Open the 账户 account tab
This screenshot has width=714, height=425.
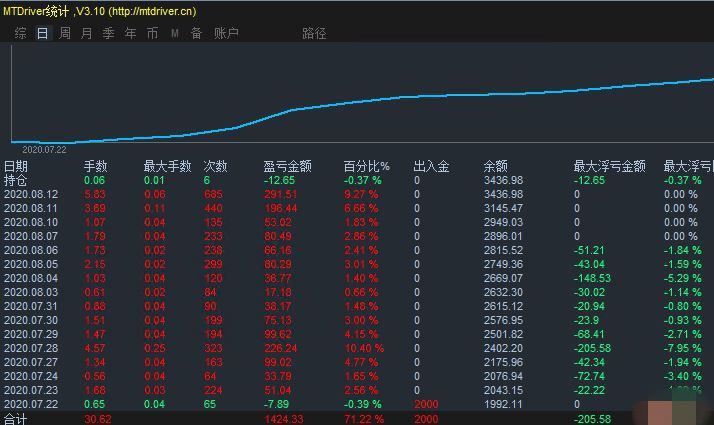pyautogui.click(x=226, y=33)
